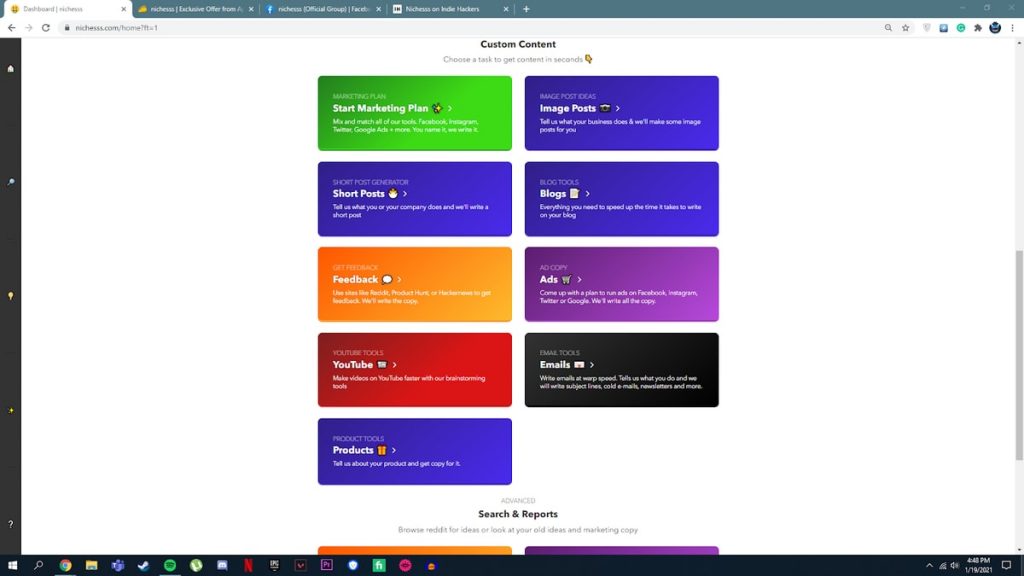The width and height of the screenshot is (1024, 576).
Task: Open Discord from the taskbar
Action: coord(222,565)
